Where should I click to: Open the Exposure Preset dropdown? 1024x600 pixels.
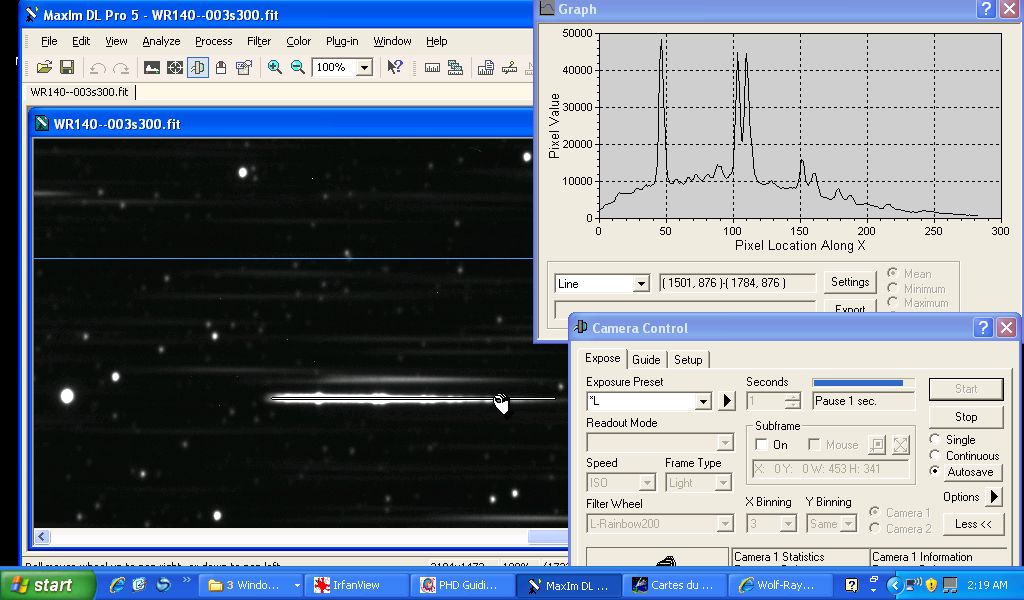(703, 401)
